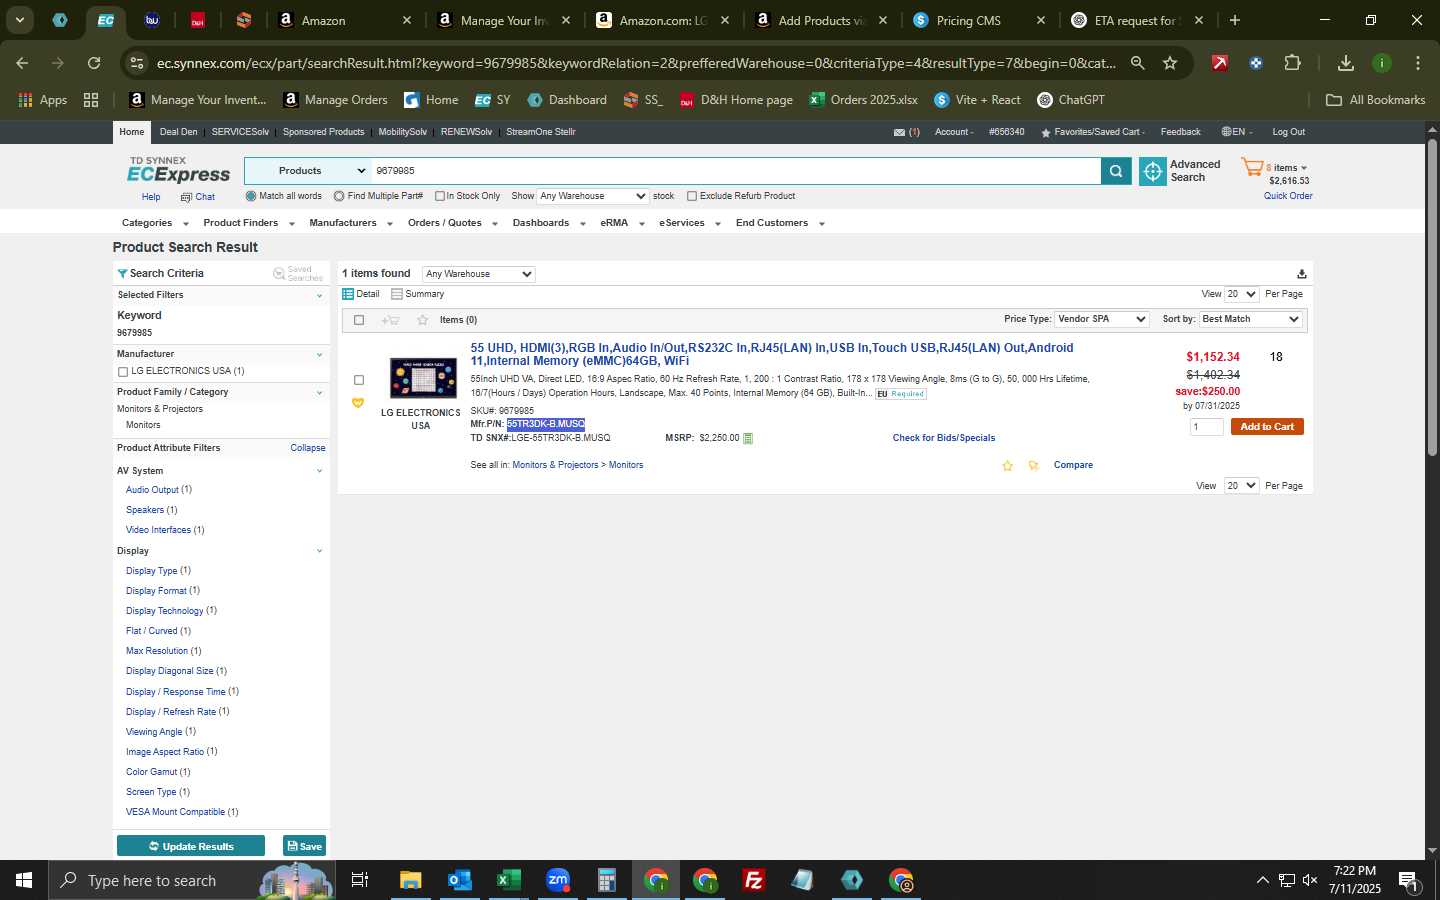Open the 55 UHD product title link
1440x900 pixels.
pyautogui.click(x=772, y=354)
